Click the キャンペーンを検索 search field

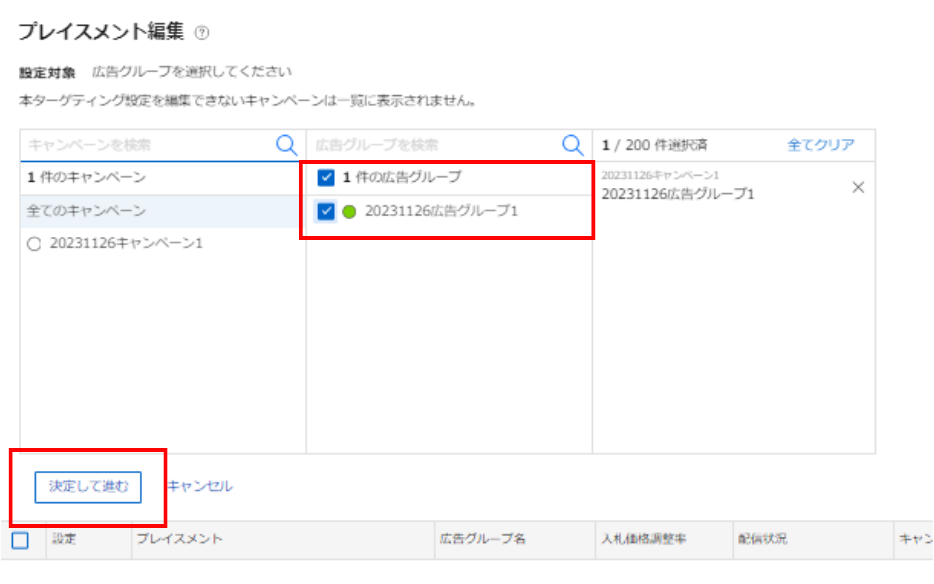pos(150,145)
